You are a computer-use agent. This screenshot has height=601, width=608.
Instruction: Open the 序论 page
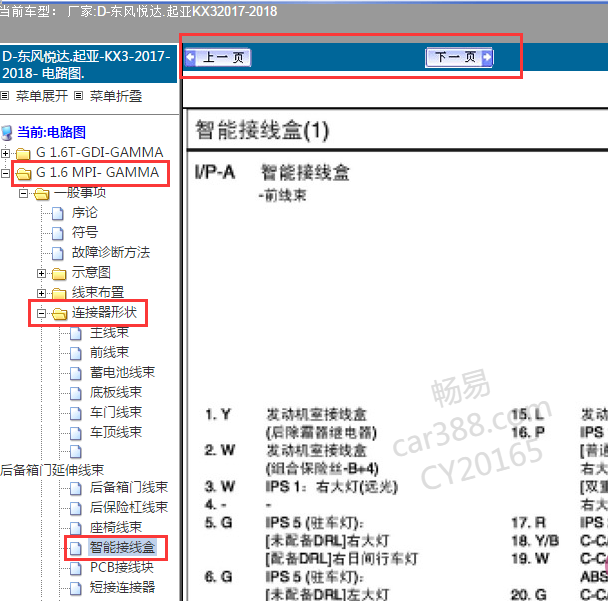pos(85,212)
